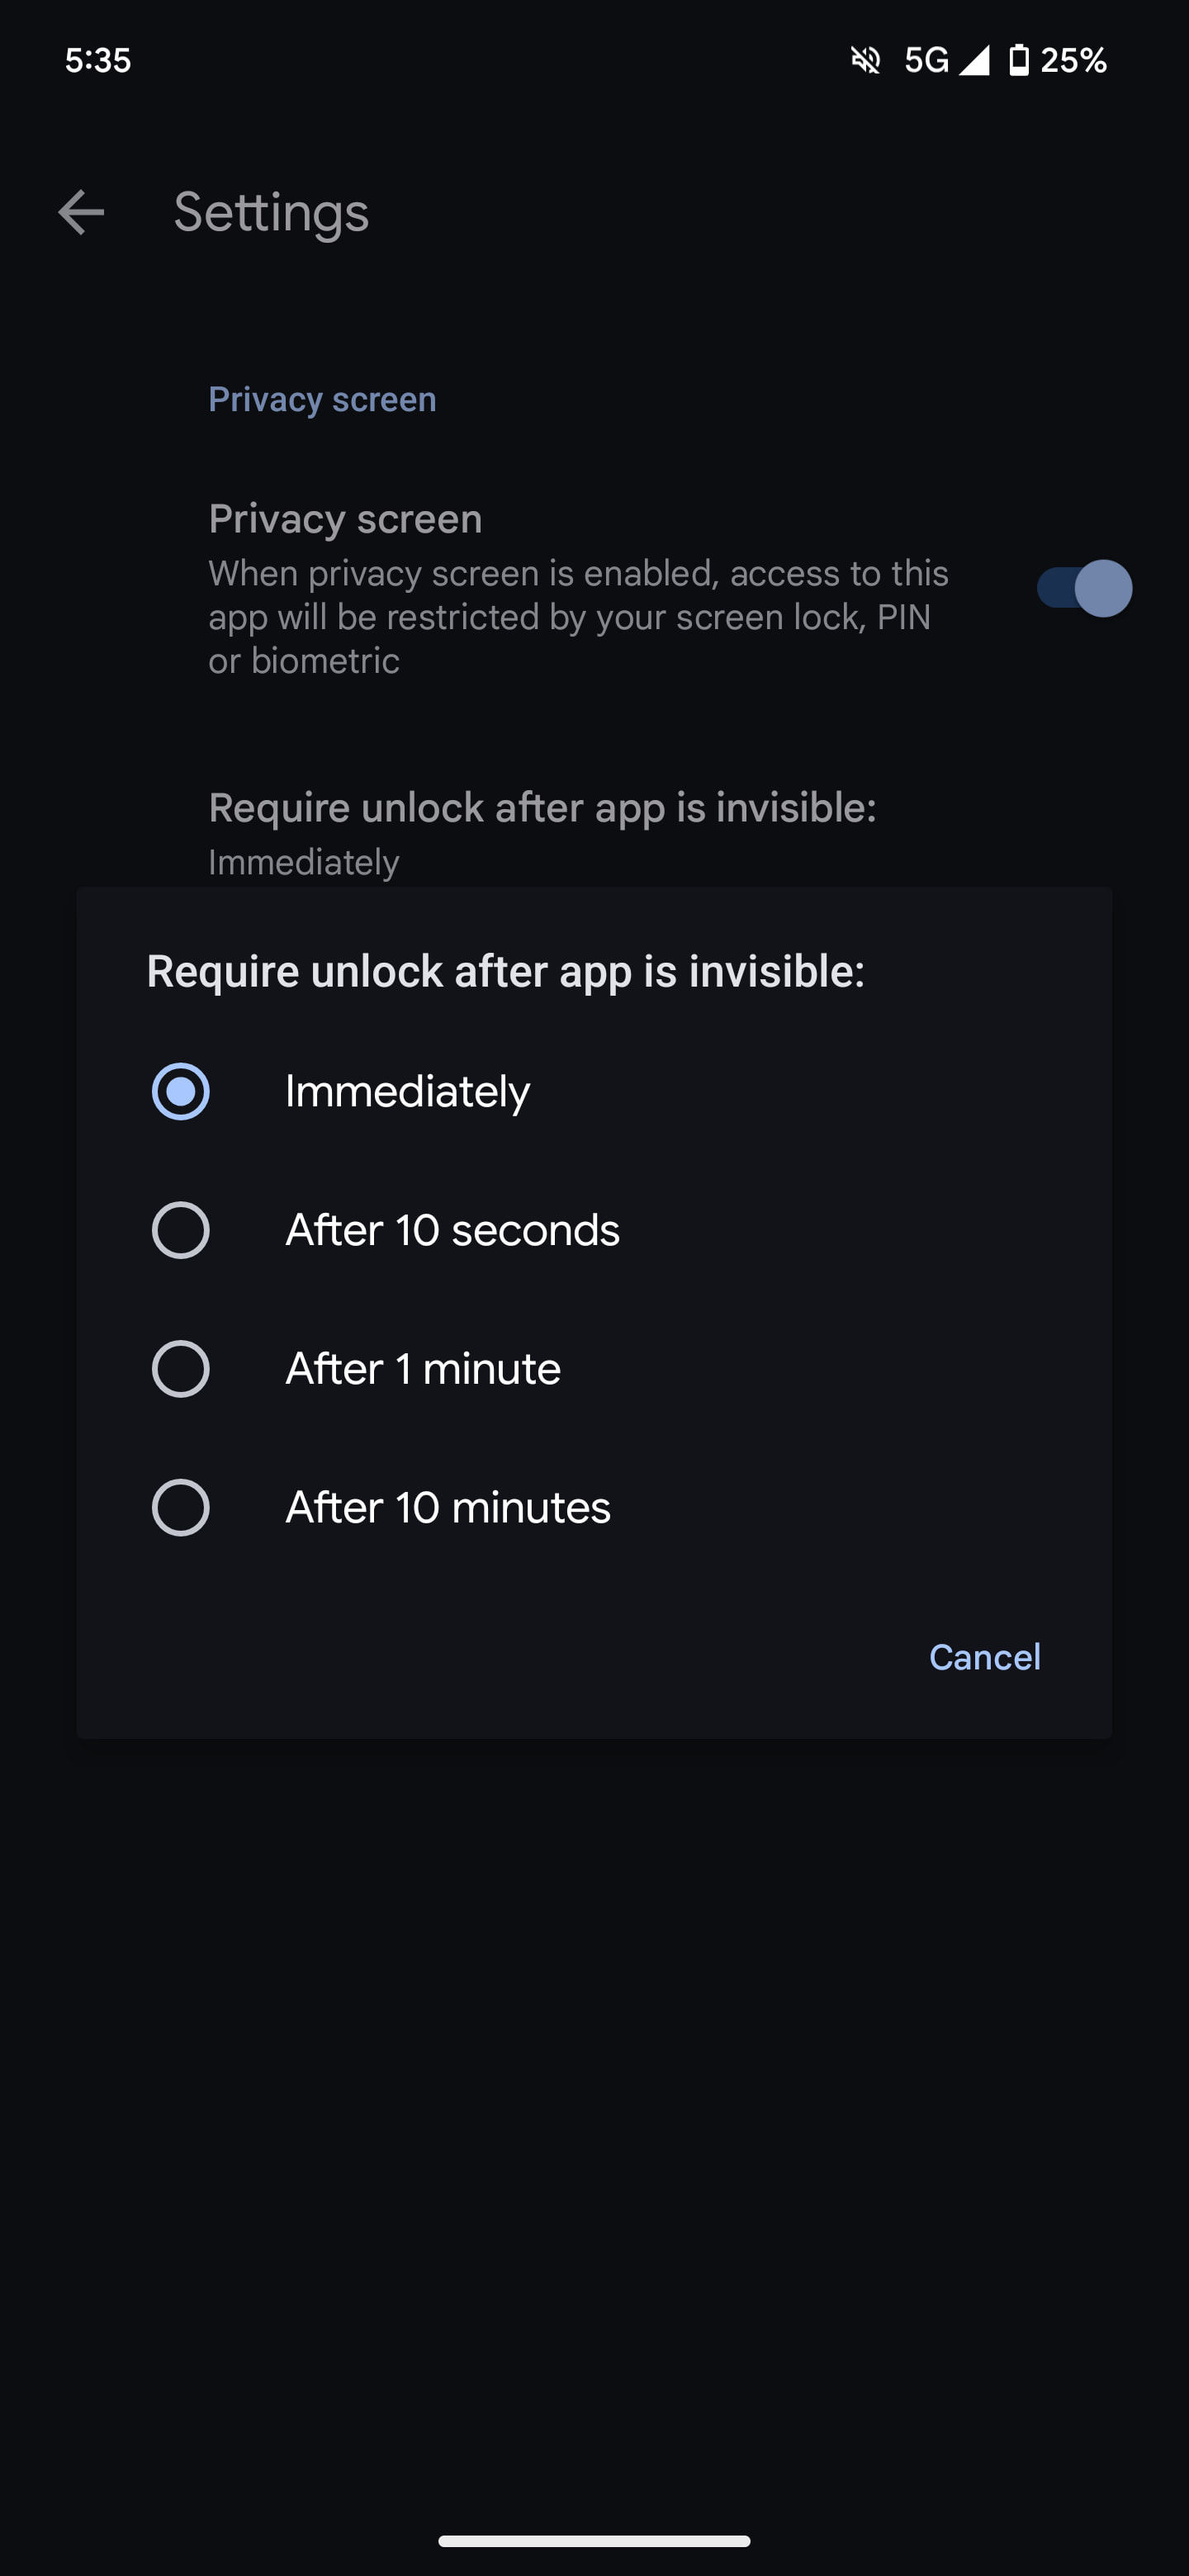This screenshot has width=1189, height=2576.
Task: Tap the bottom home gesture bar
Action: (x=594, y=2541)
